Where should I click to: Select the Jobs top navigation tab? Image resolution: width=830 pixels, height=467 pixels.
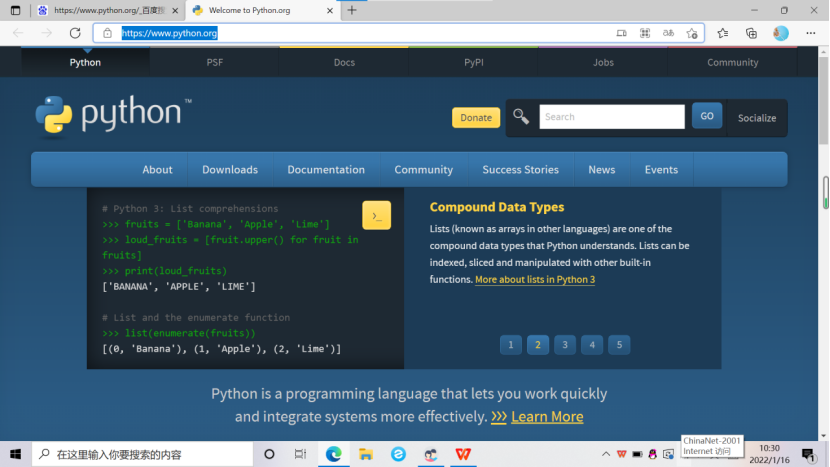click(603, 62)
